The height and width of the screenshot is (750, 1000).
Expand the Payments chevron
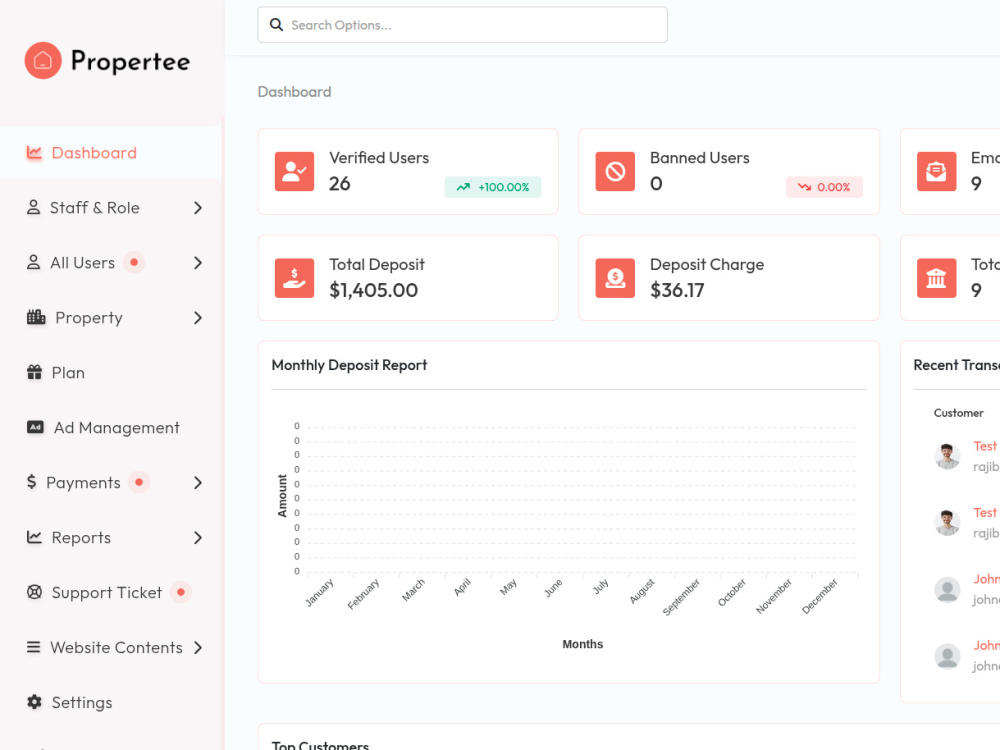[198, 483]
